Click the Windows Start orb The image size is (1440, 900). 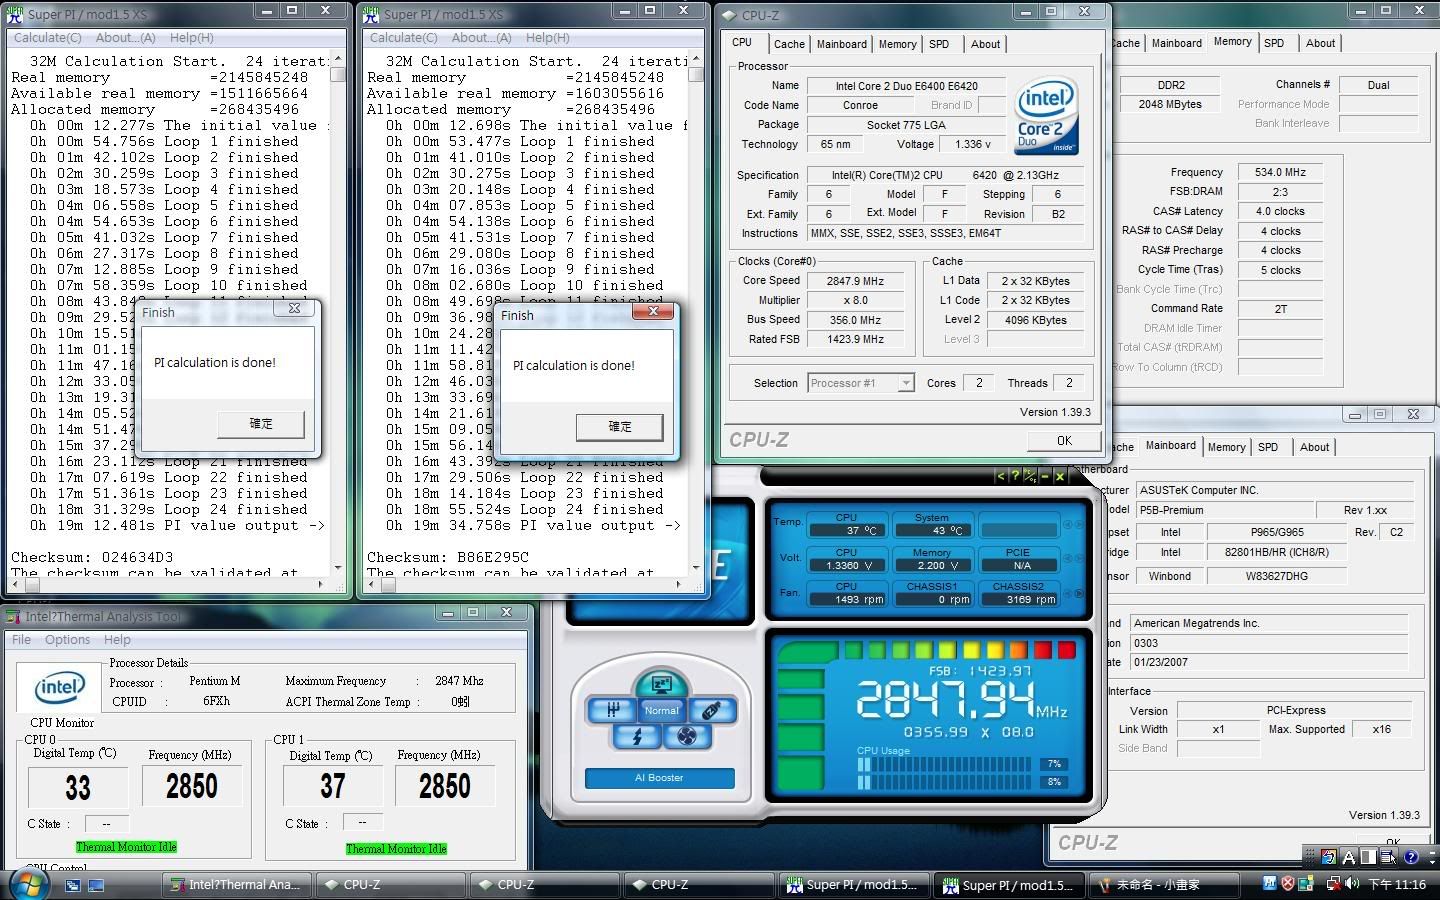click(x=27, y=884)
